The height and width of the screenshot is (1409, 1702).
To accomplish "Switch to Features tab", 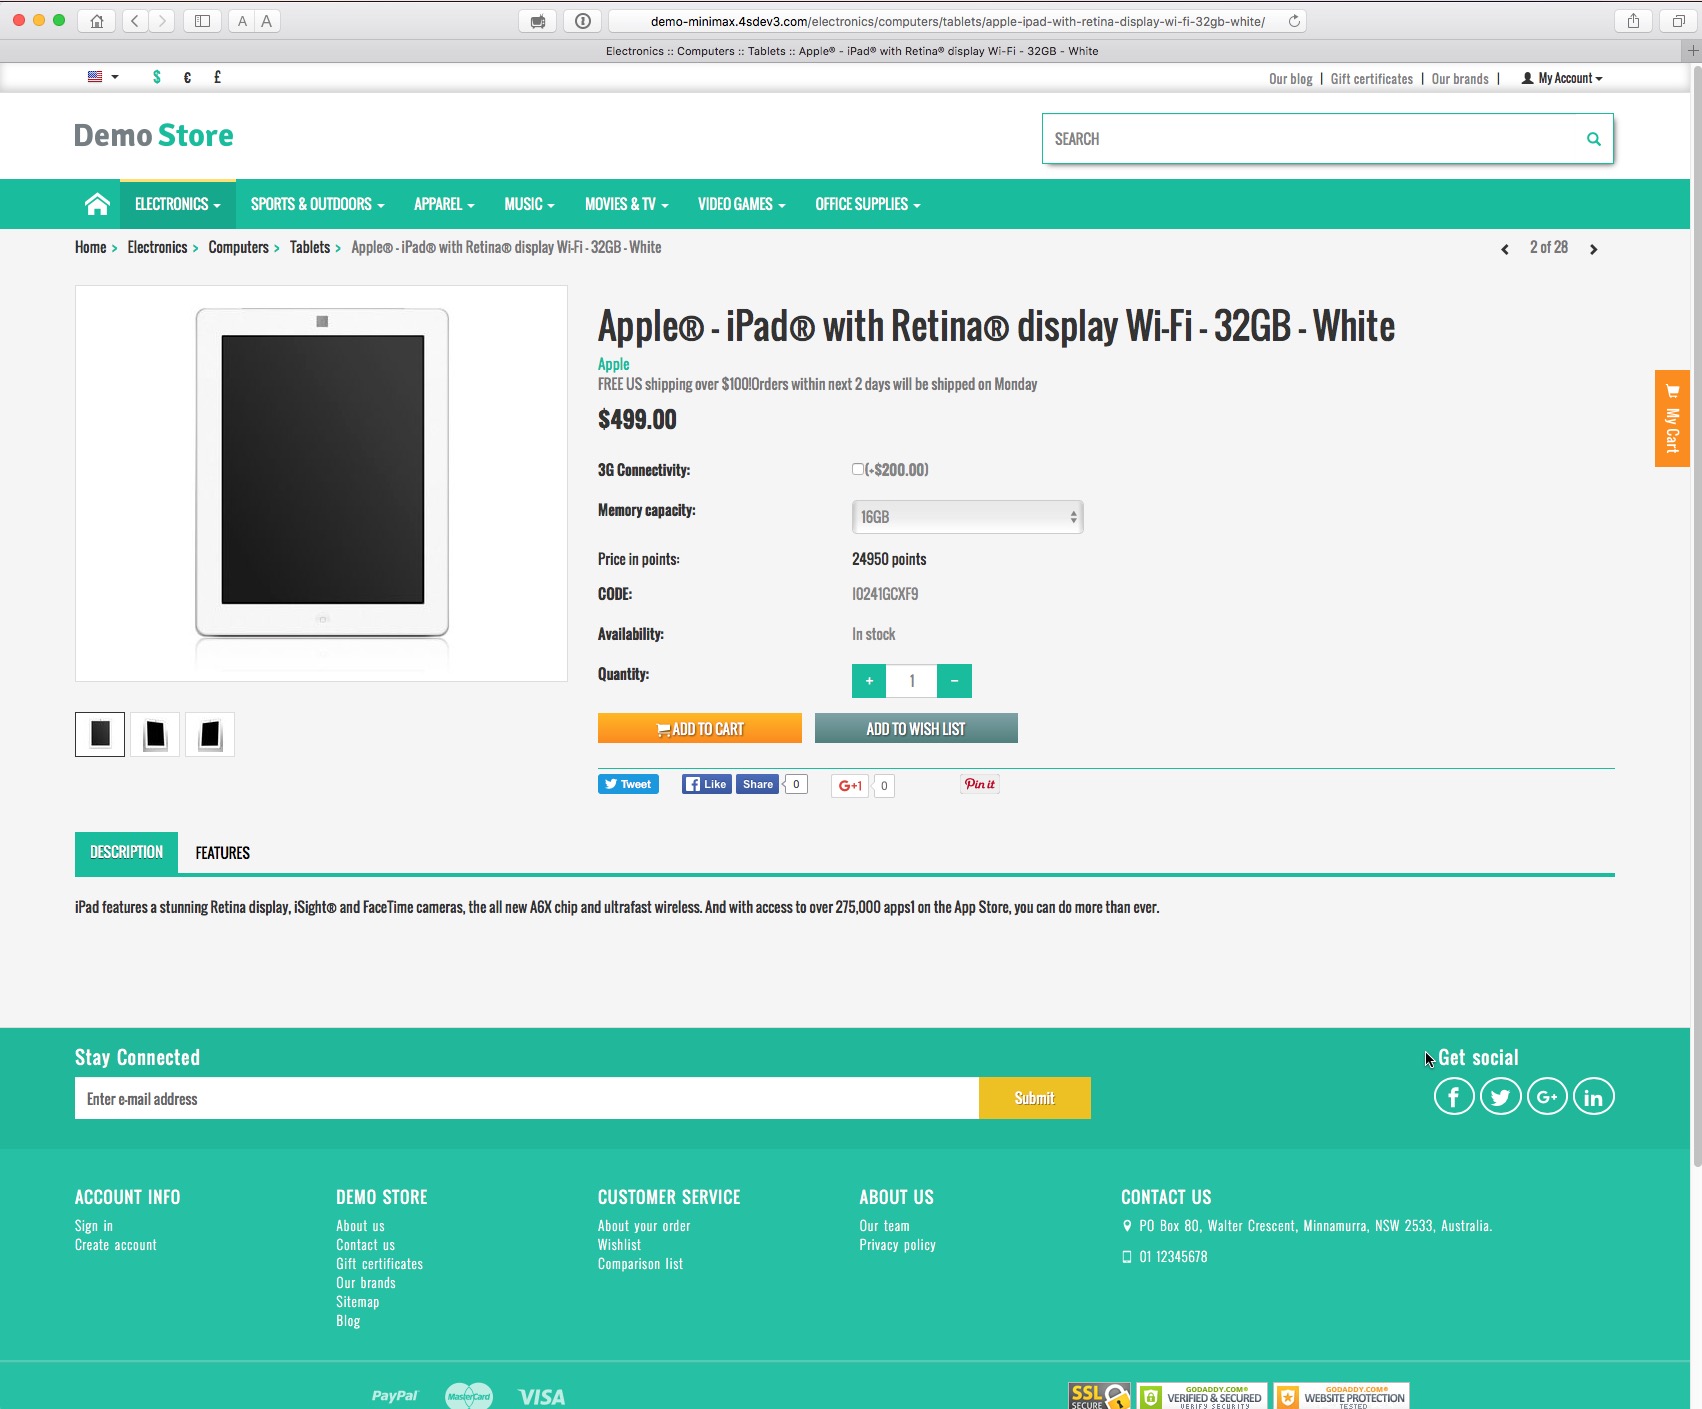I will pos(222,853).
